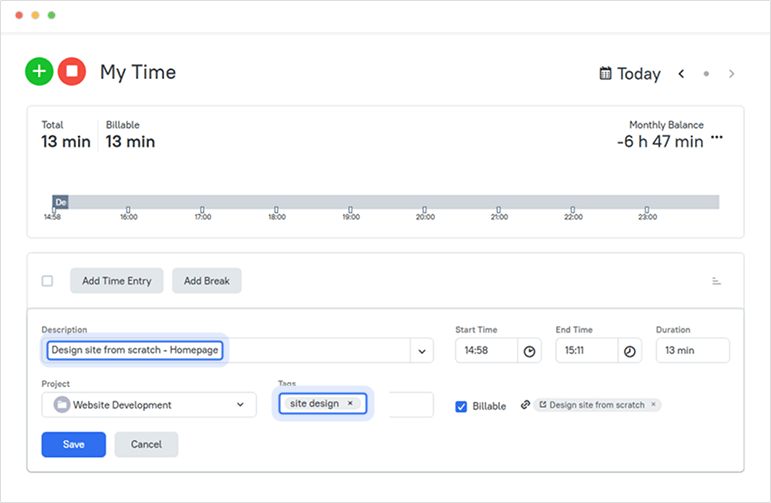
Task: Click the Duration field showing 13 min
Action: pos(692,351)
